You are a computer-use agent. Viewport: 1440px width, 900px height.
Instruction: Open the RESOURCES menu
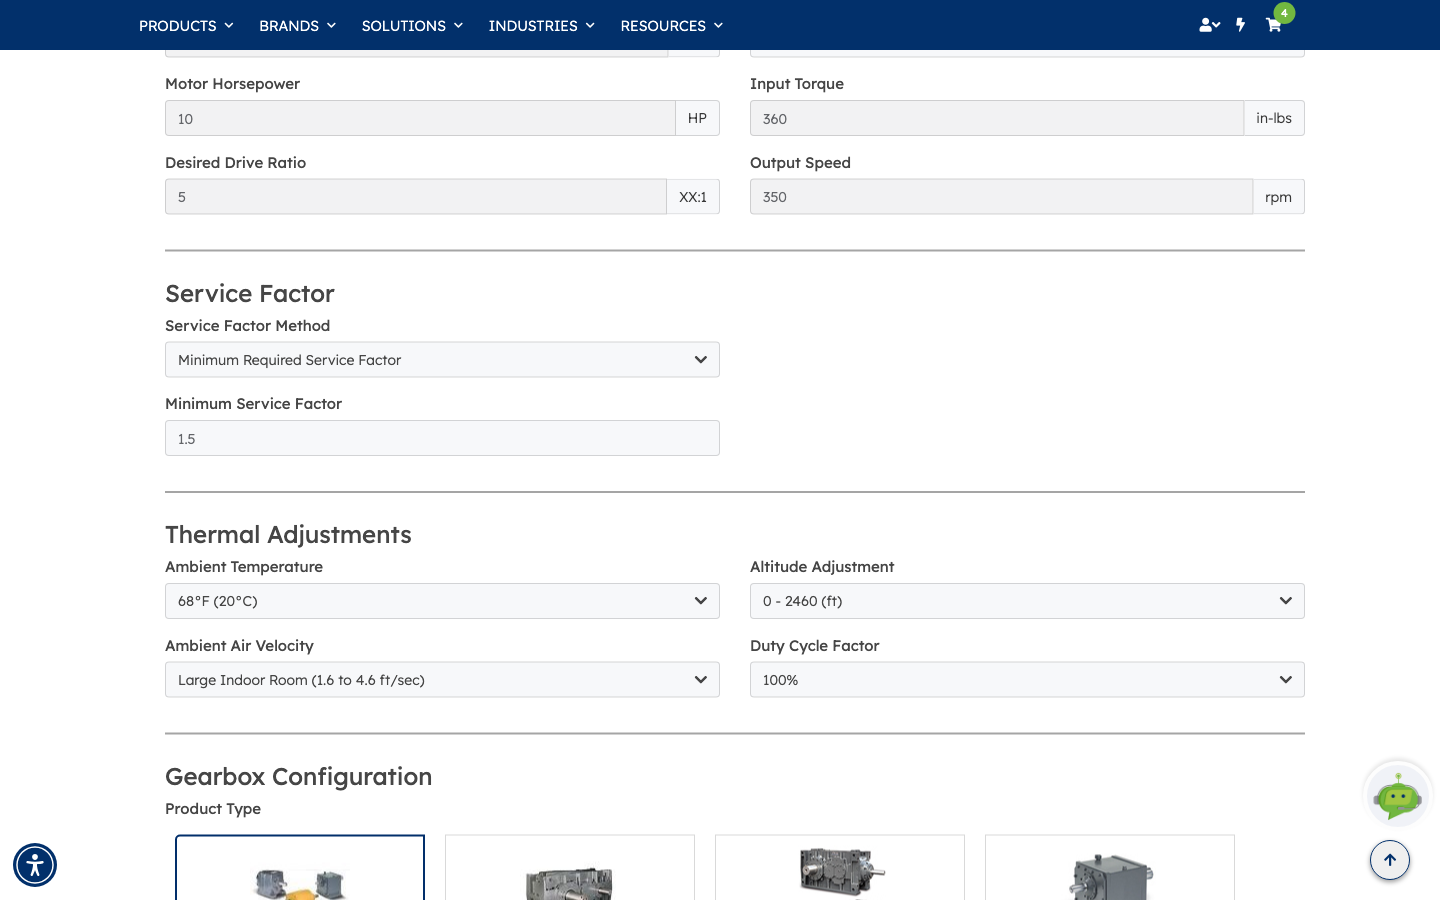click(x=671, y=25)
